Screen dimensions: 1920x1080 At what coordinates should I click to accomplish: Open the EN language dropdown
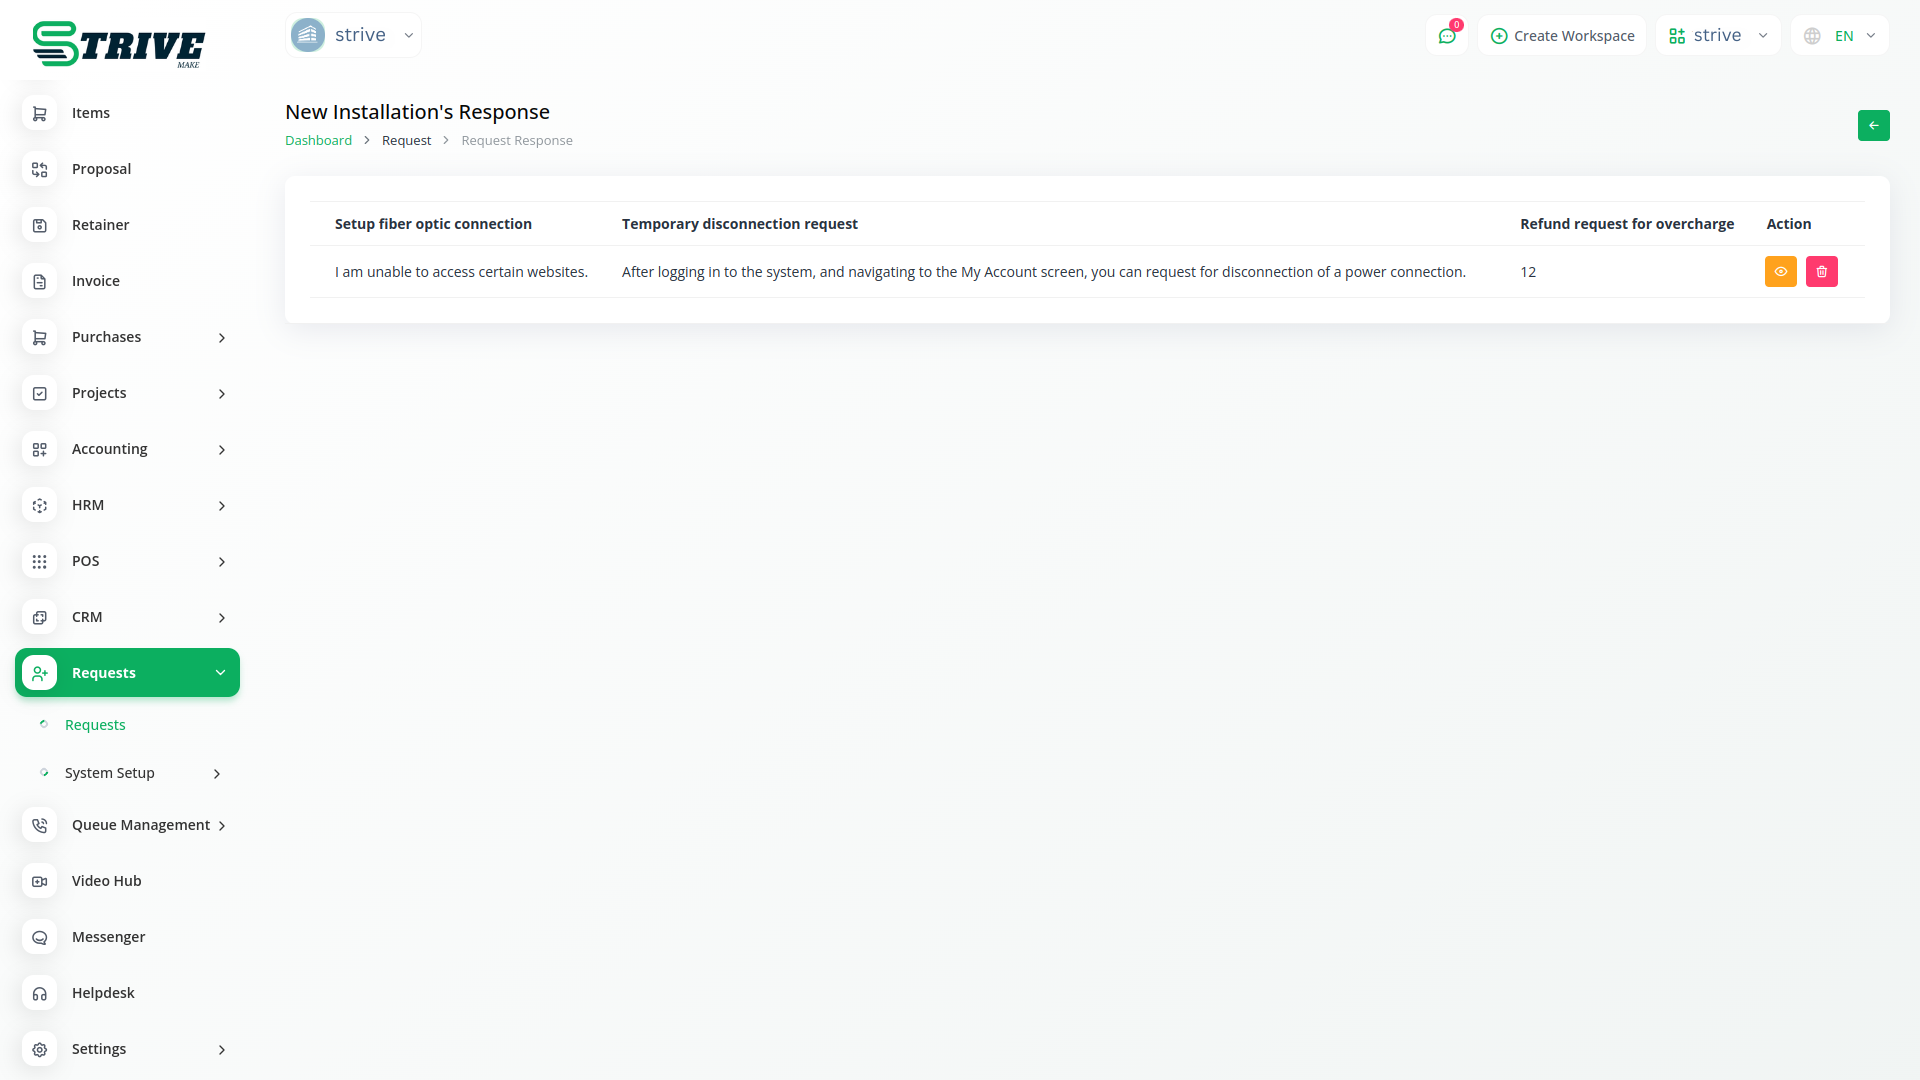[1840, 36]
